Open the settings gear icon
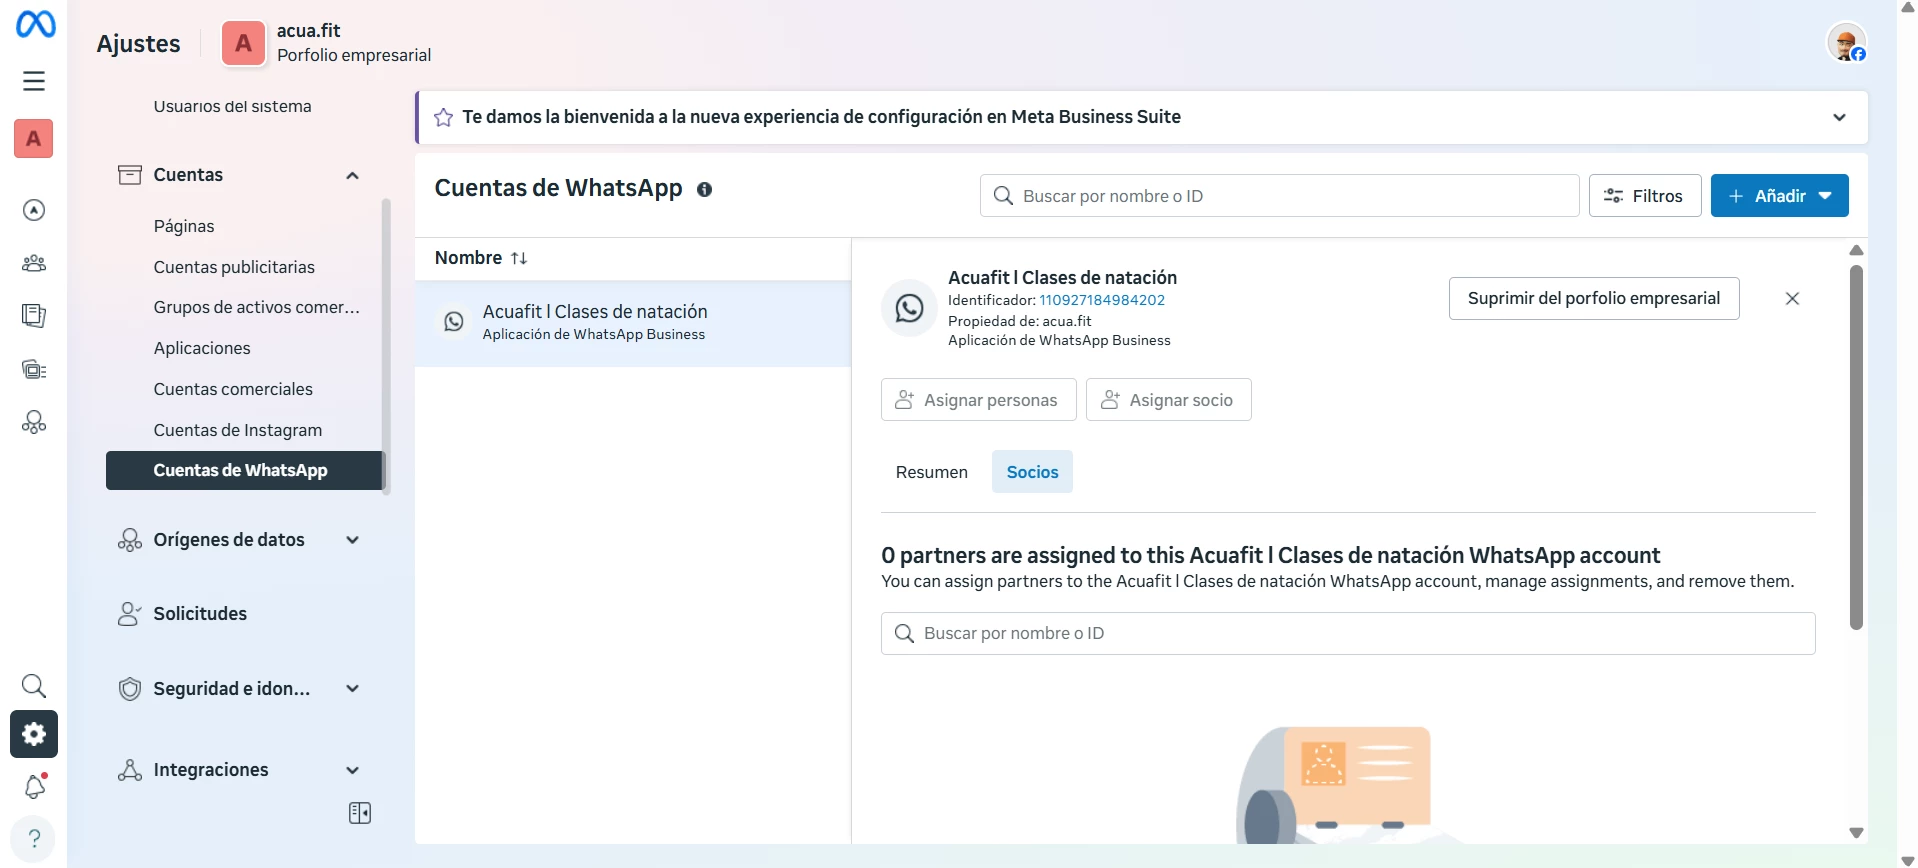Image resolution: width=1918 pixels, height=868 pixels. pyautogui.click(x=34, y=735)
